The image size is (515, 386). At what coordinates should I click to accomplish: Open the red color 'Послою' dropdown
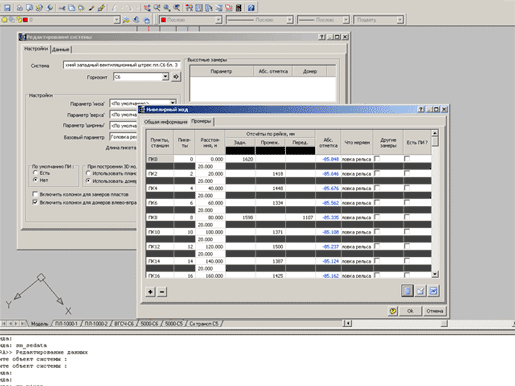pos(190,20)
